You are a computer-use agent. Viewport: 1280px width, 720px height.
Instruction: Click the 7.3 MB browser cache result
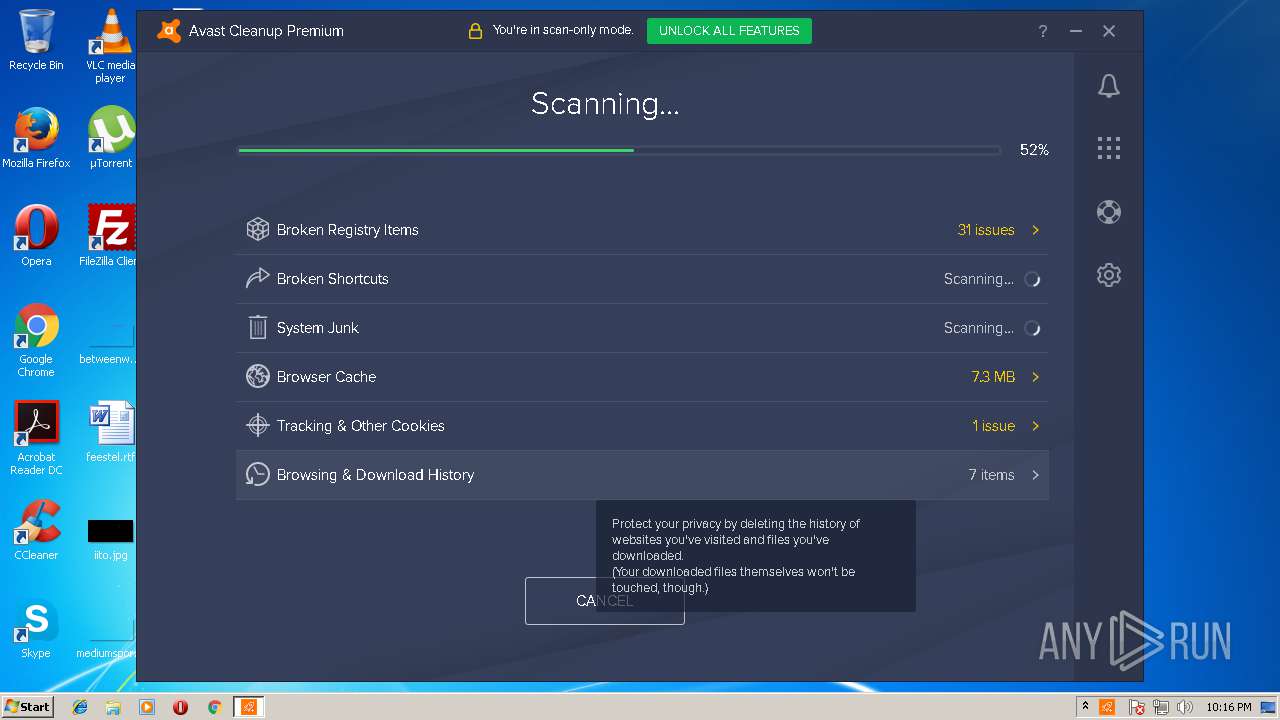993,377
